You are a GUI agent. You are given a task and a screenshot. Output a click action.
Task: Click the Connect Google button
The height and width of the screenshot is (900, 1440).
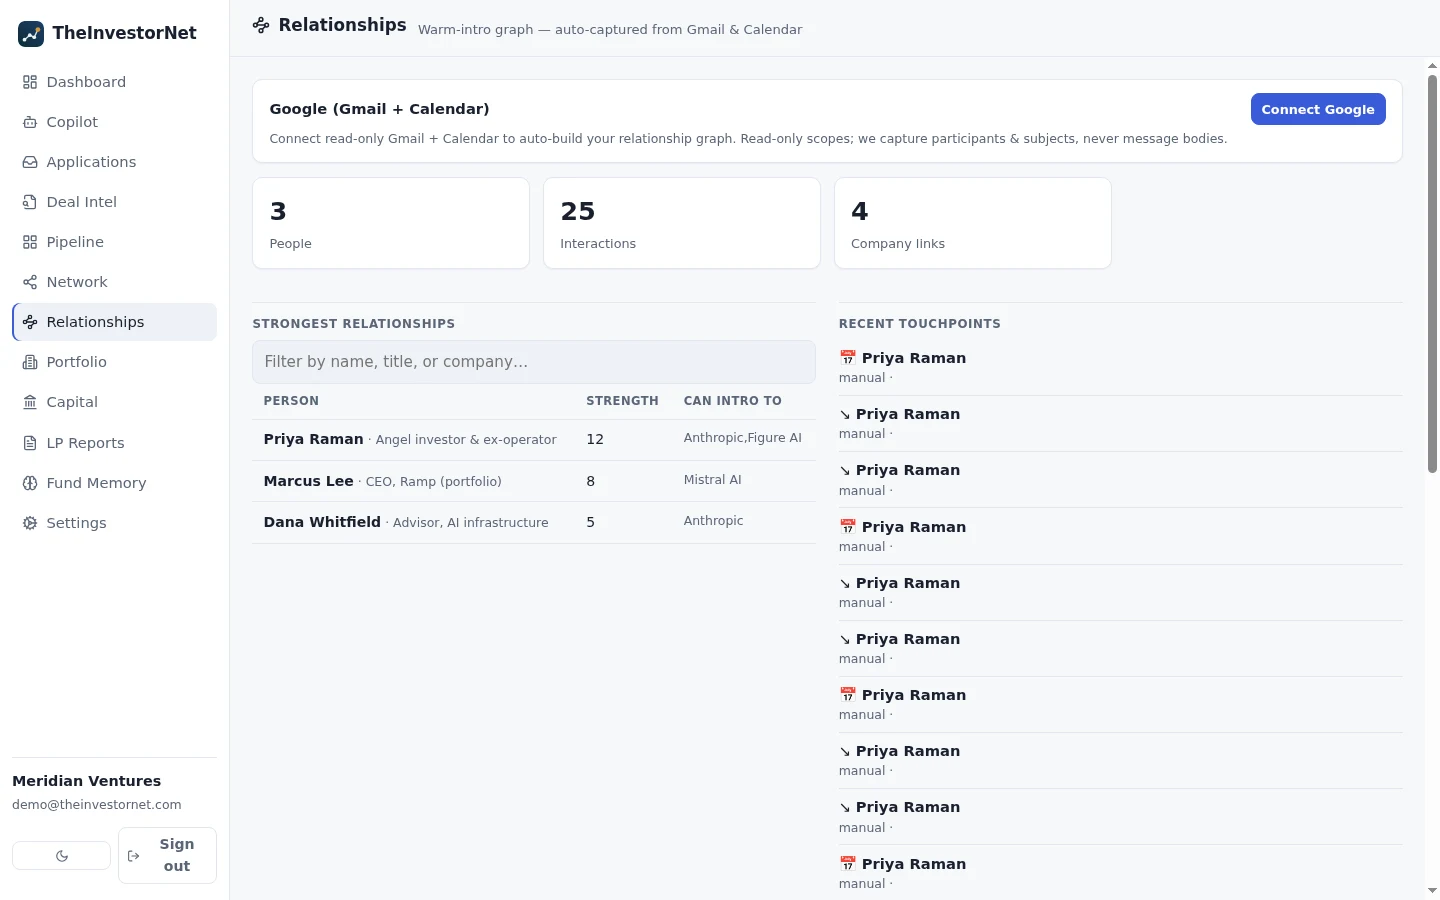tap(1318, 109)
